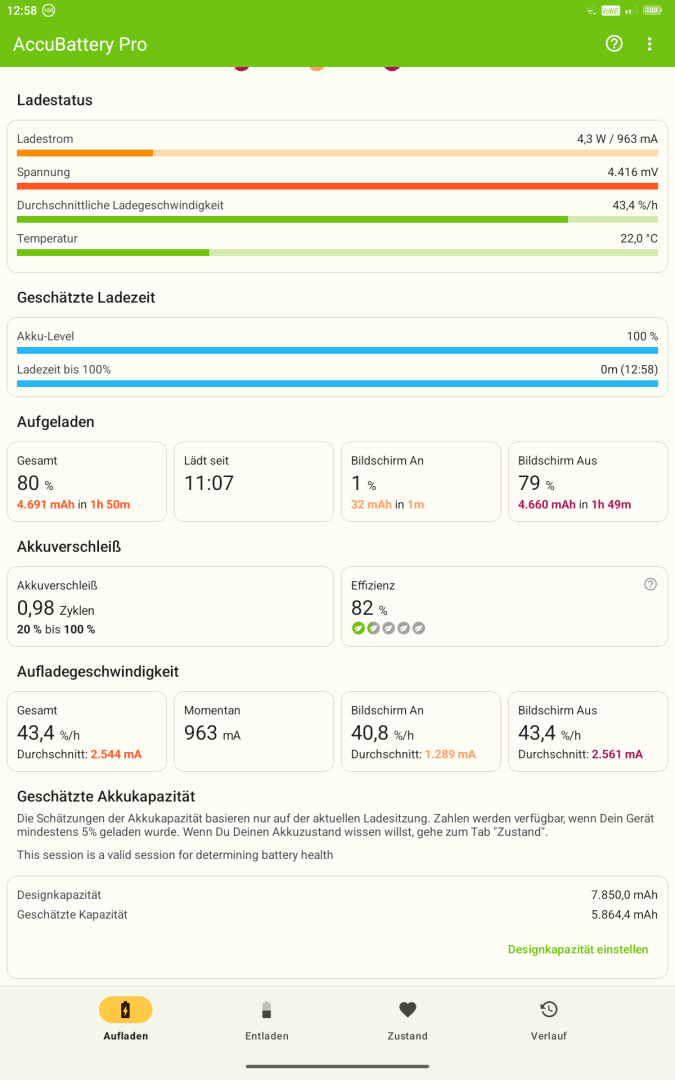The height and width of the screenshot is (1080, 675).
Task: Open the Akkuverschleiß Zyklen card
Action: point(170,607)
